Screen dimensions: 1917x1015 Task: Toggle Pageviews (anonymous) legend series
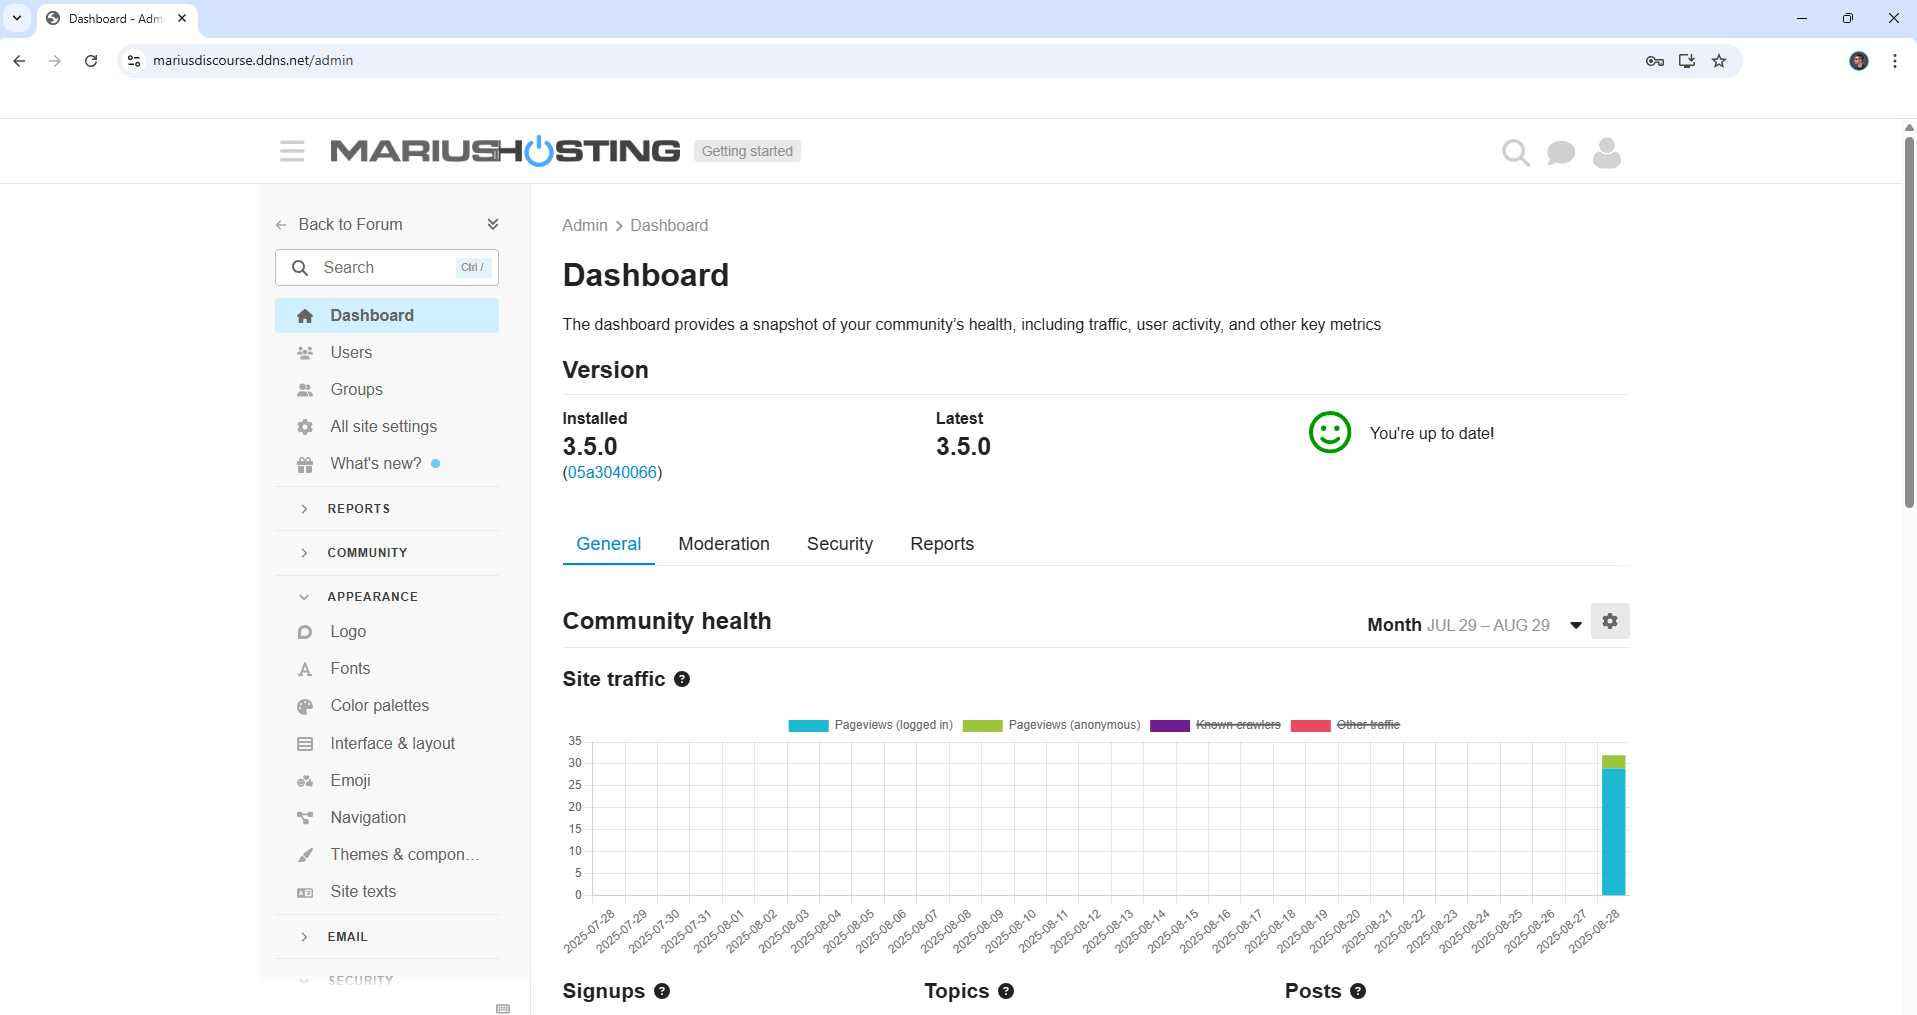[1051, 725]
